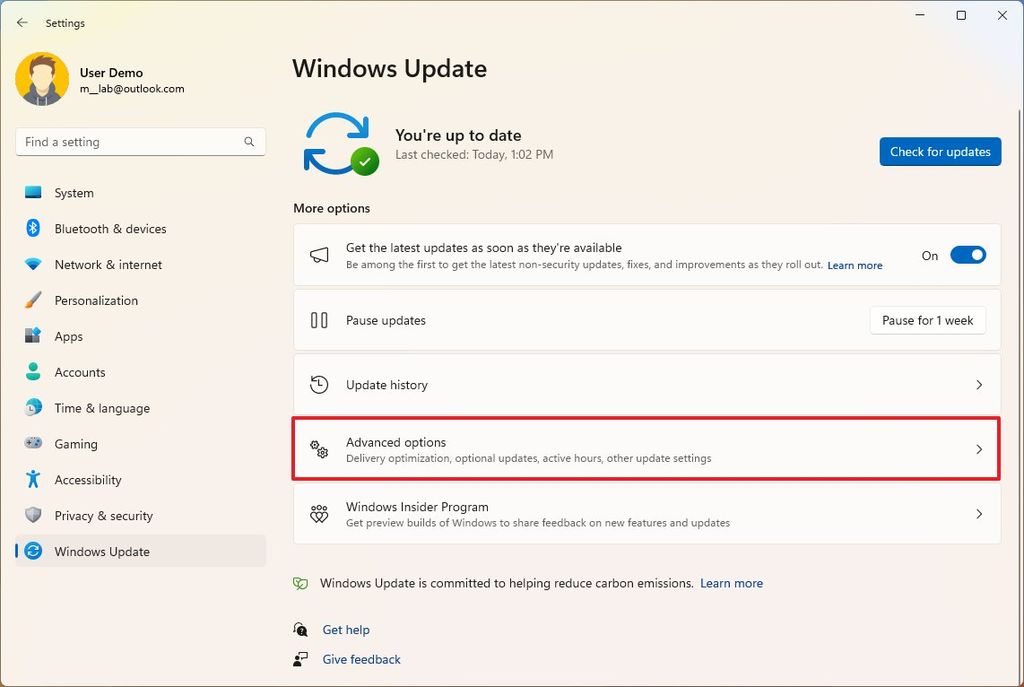Image resolution: width=1024 pixels, height=687 pixels.
Task: Click the Windows Insider Program beaker icon
Action: pyautogui.click(x=319, y=514)
